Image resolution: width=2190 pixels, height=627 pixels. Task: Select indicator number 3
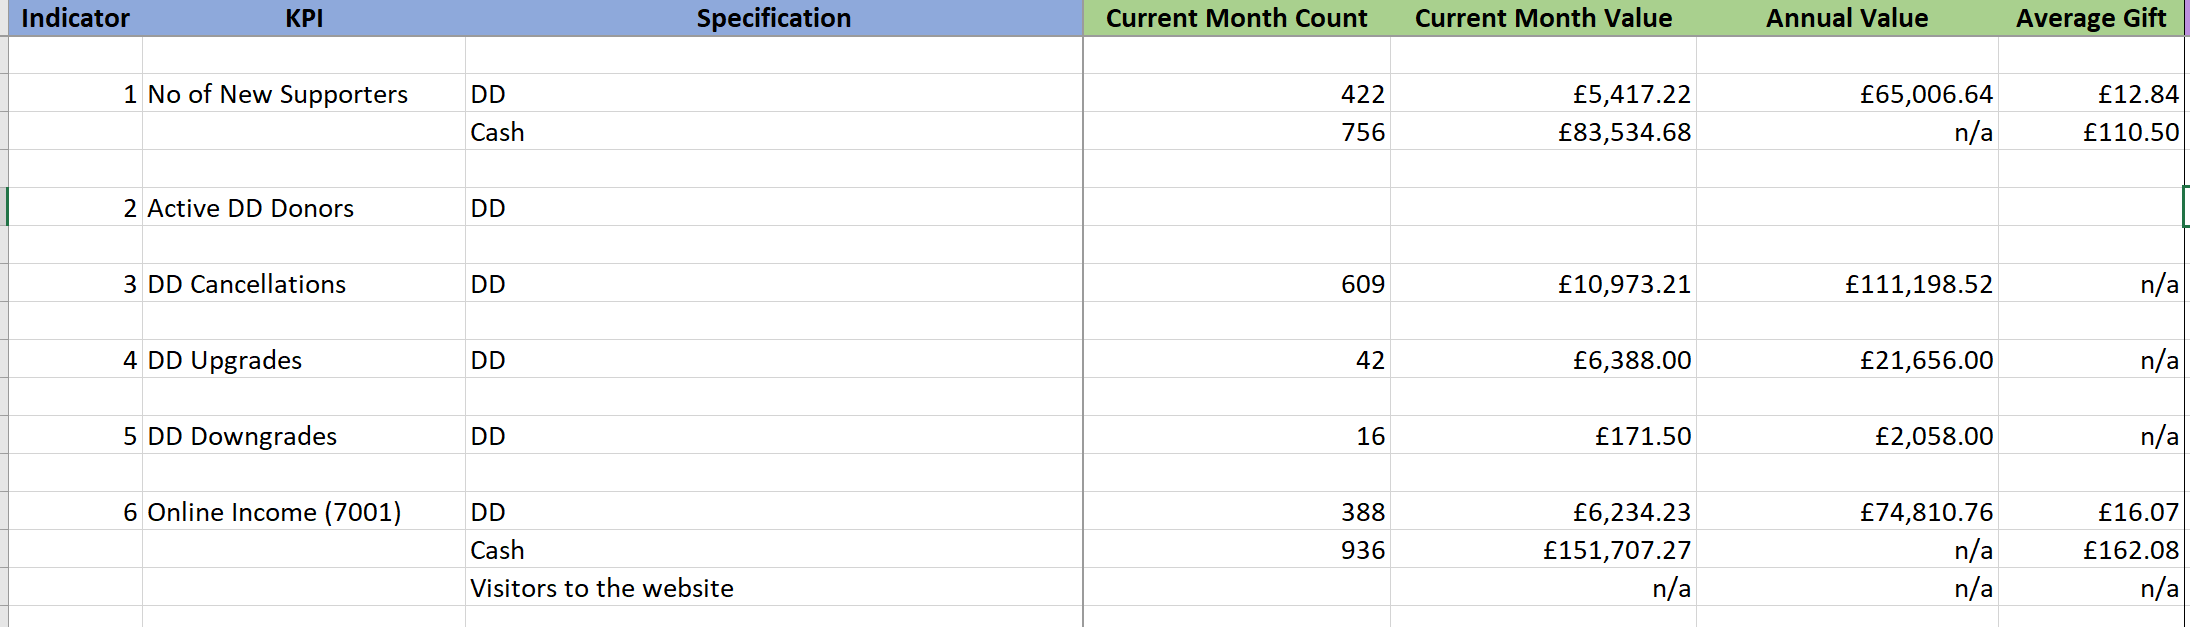coord(75,283)
